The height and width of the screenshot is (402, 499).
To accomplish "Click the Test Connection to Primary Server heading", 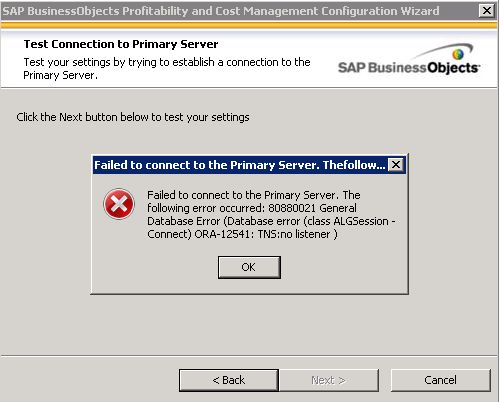I will [121, 44].
